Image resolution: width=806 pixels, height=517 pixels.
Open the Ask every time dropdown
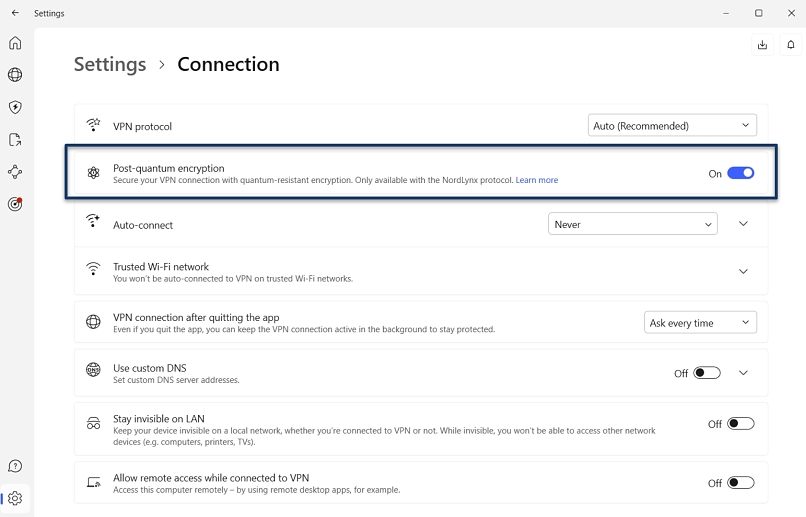[x=700, y=323]
